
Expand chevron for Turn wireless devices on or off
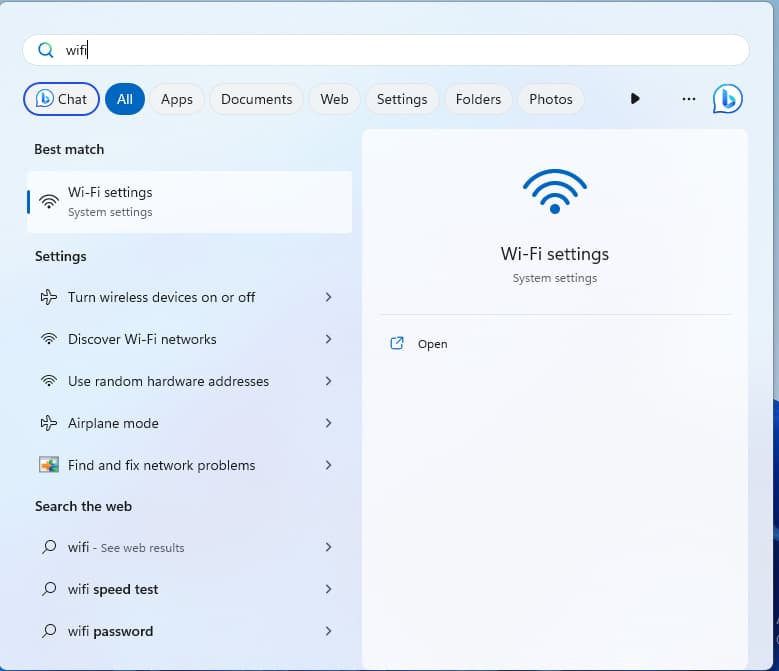328,297
